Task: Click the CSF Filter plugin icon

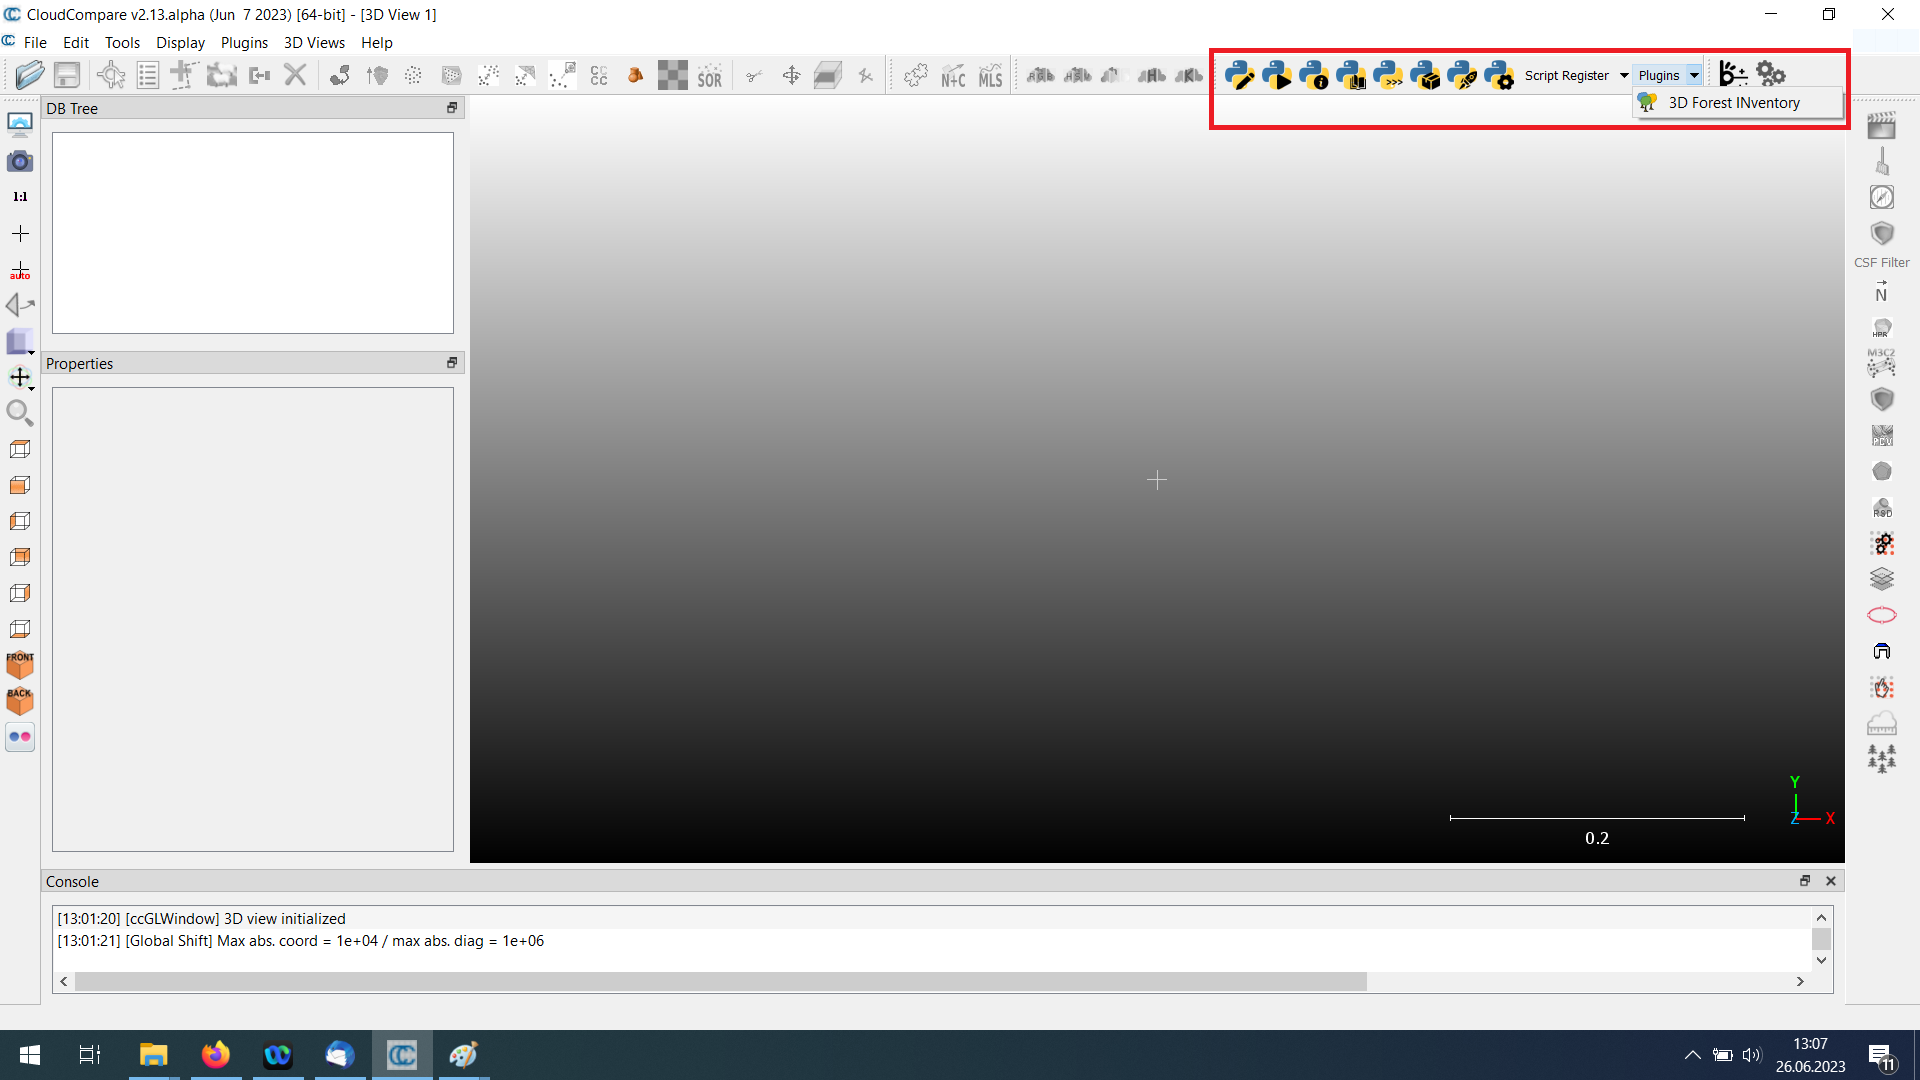Action: point(1882,234)
